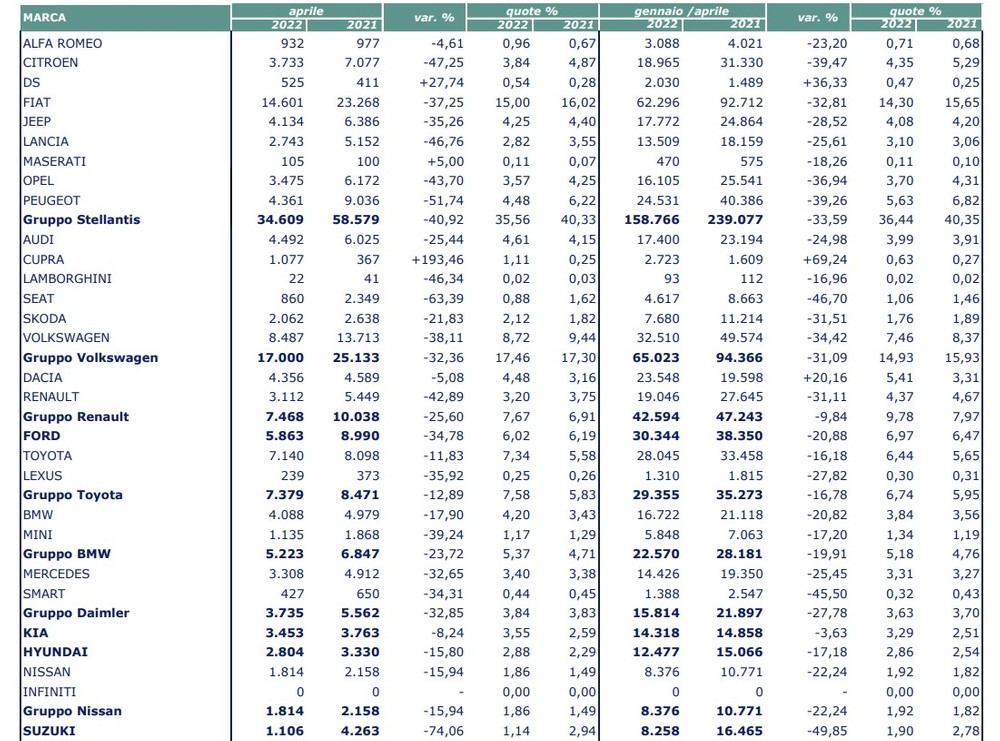This screenshot has height=741, width=1000.
Task: Select the OPEL row label
Action: pos(38,180)
